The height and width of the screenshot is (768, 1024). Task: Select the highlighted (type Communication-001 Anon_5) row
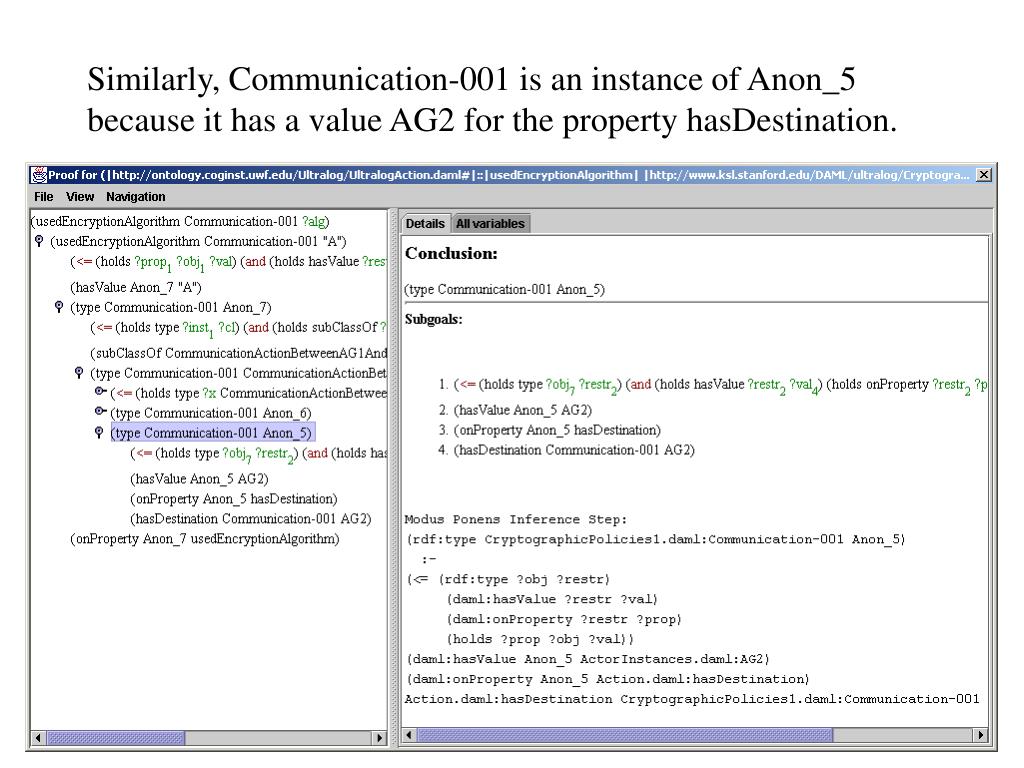coord(213,432)
